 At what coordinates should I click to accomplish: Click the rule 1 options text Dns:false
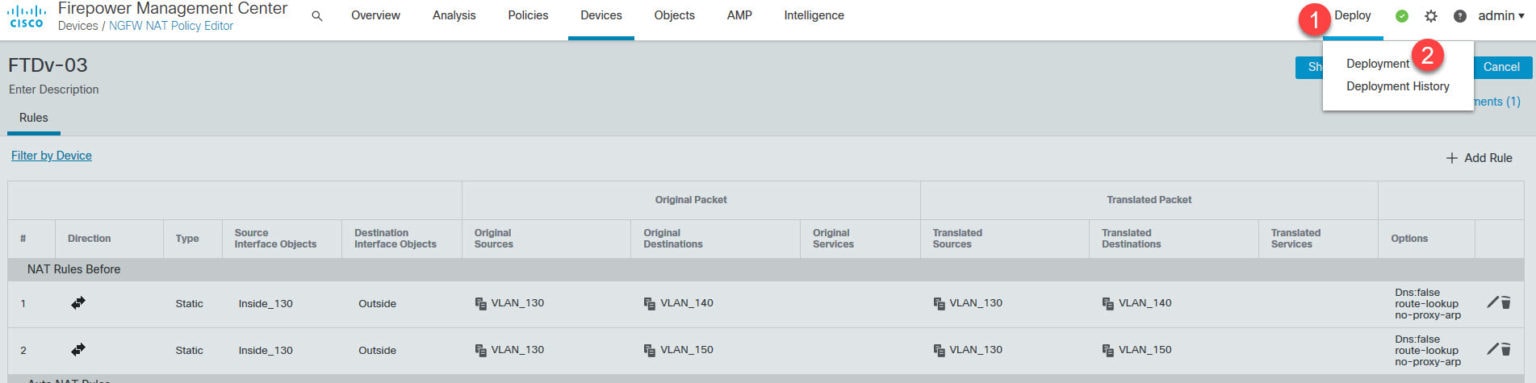pyautogui.click(x=1418, y=292)
